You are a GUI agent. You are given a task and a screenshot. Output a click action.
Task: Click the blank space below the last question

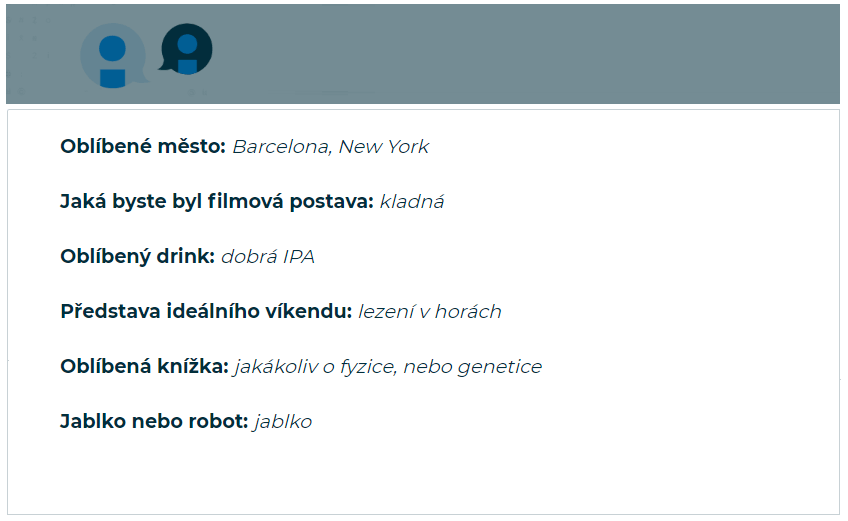[x=420, y=475]
